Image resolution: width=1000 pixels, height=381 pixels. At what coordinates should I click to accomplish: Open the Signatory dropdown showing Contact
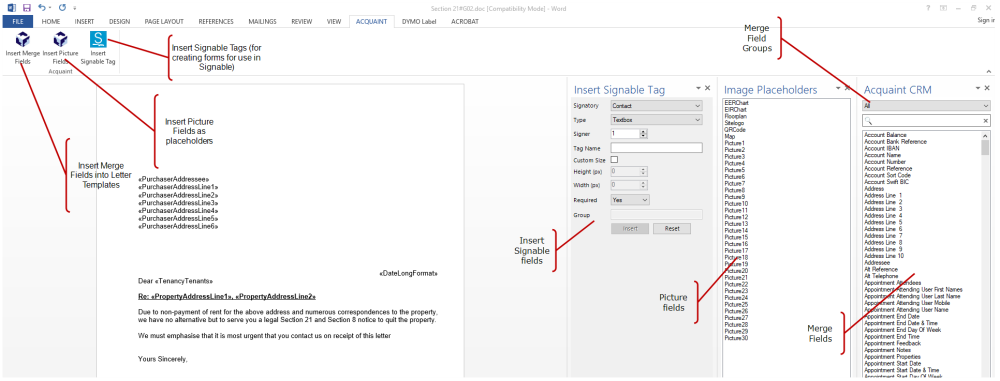click(x=656, y=106)
